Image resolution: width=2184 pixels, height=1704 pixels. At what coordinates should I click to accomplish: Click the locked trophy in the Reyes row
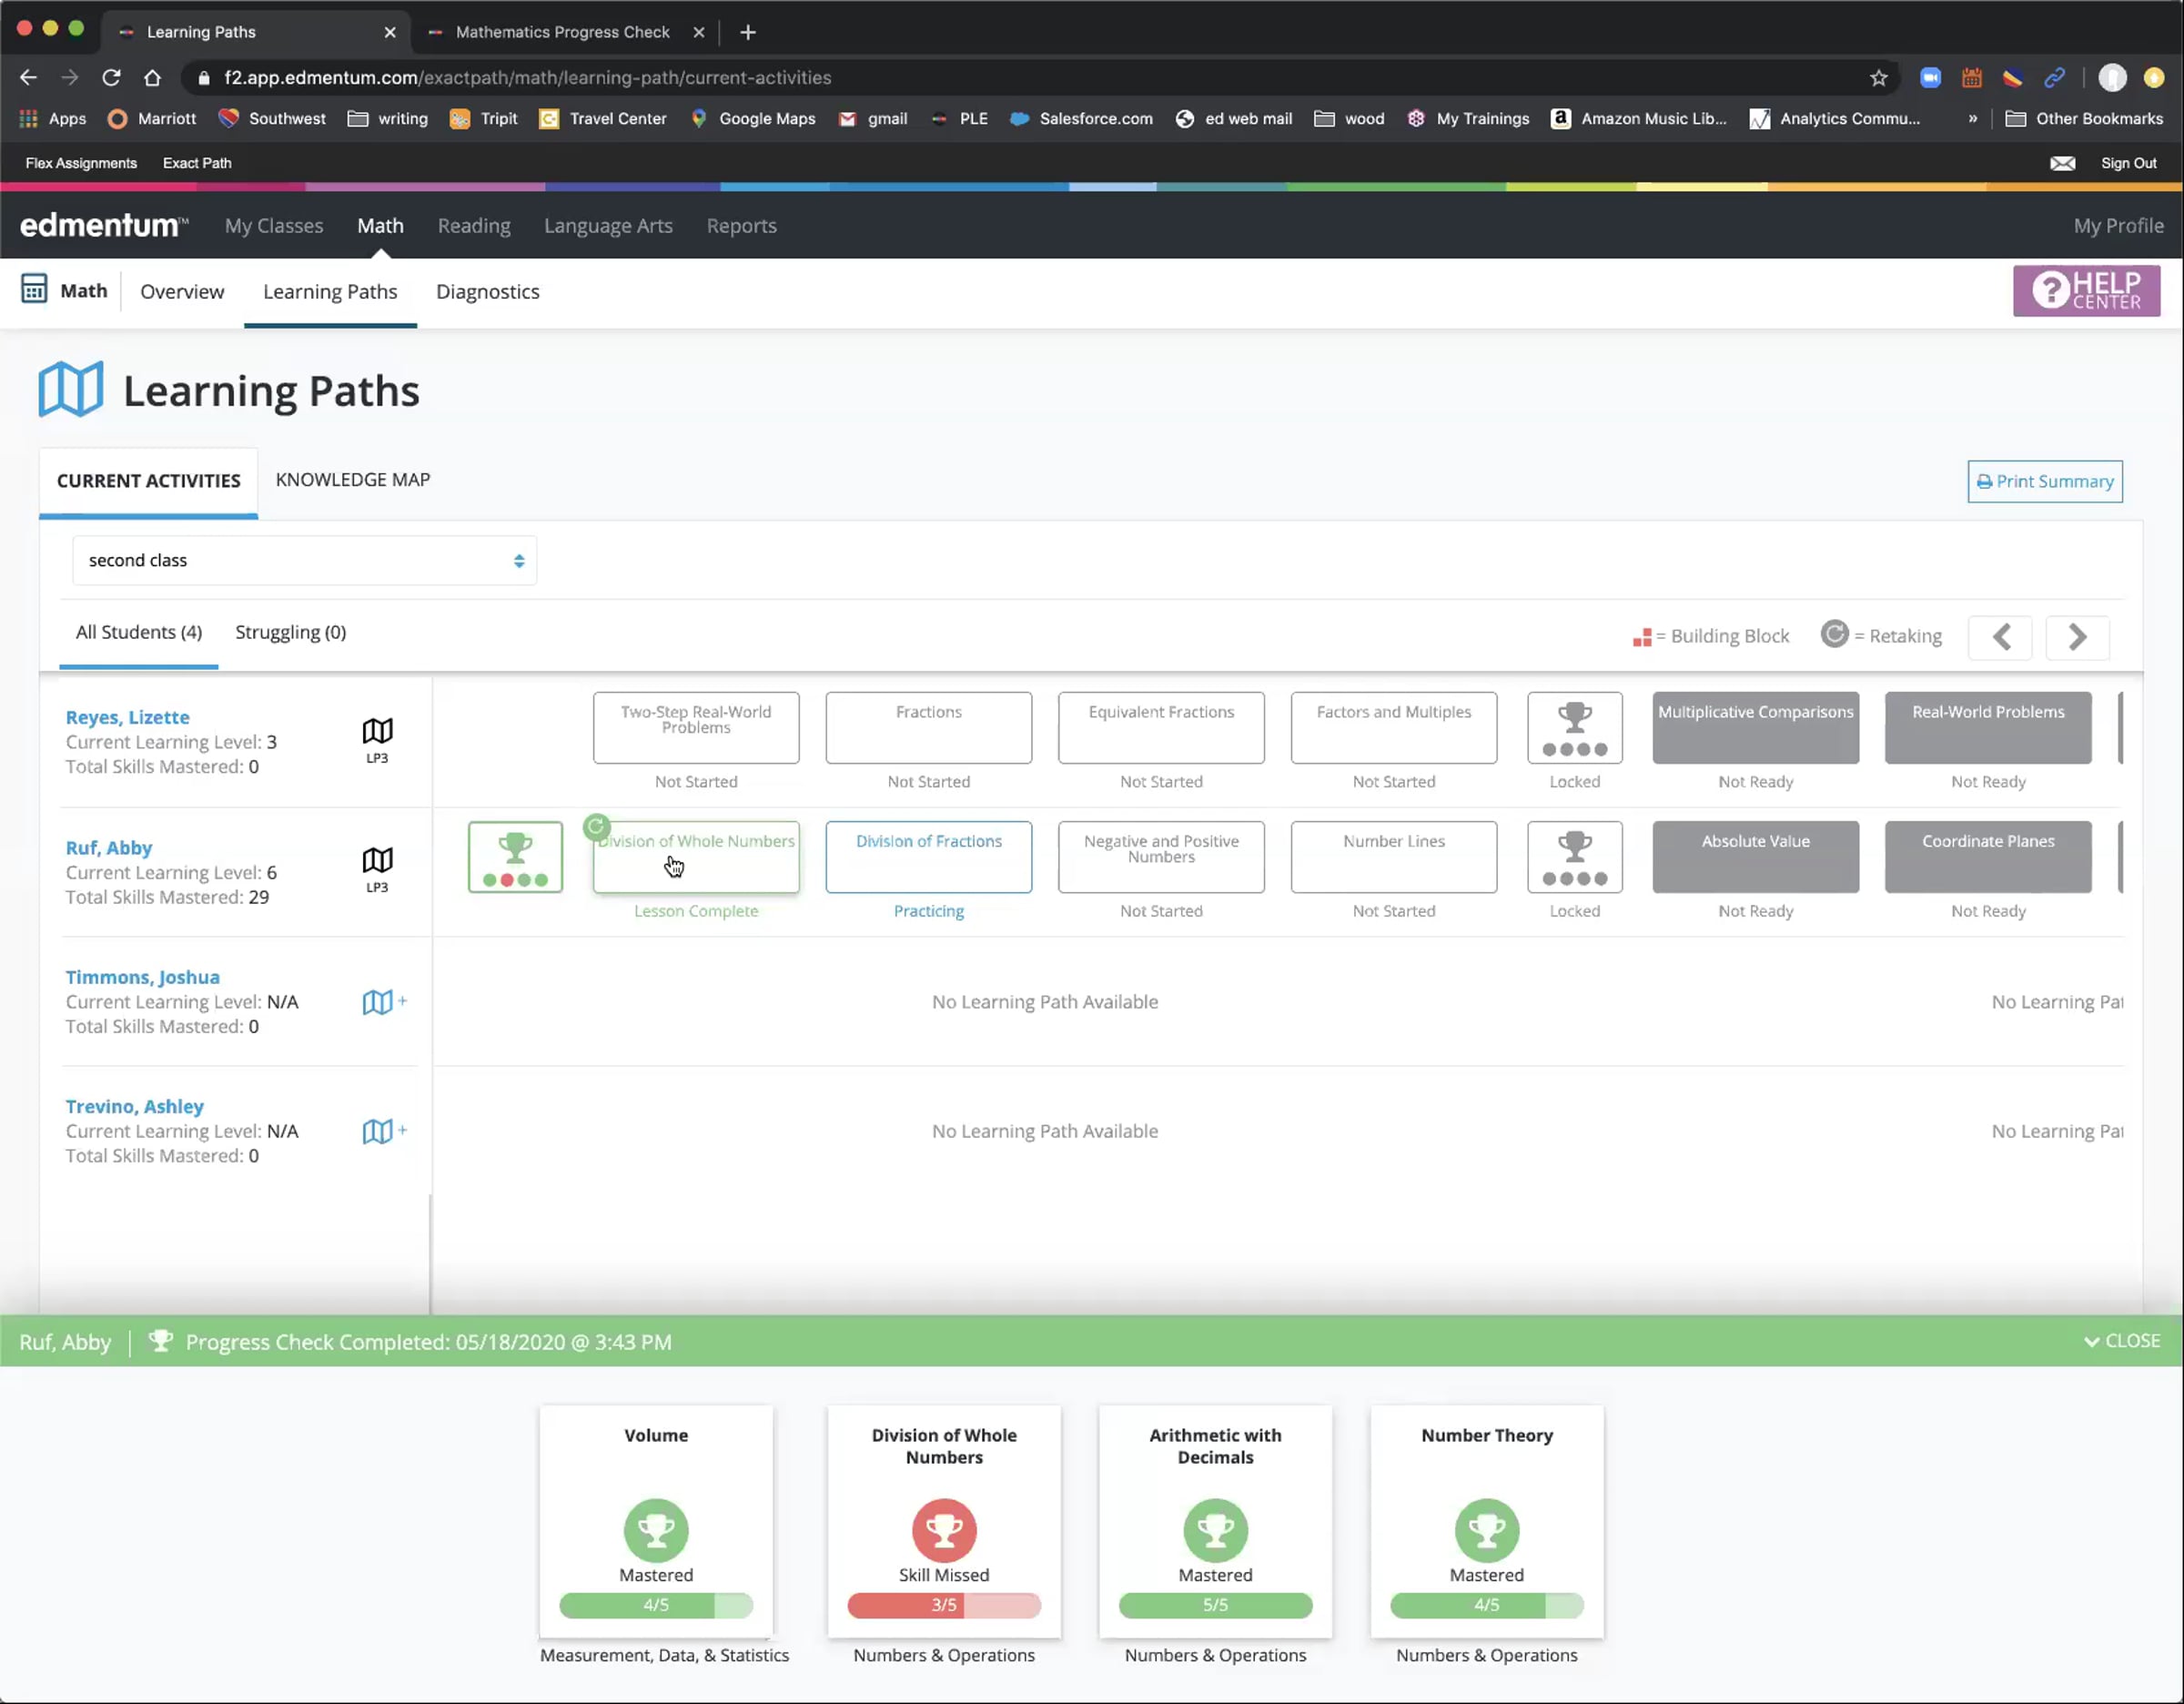point(1574,728)
